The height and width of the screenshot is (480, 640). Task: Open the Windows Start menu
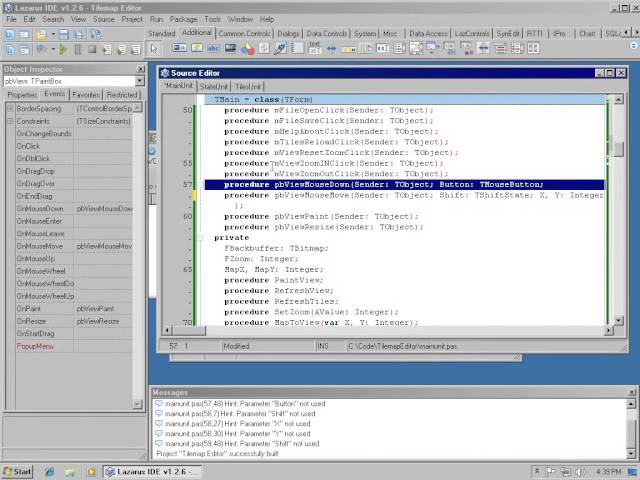17,472
